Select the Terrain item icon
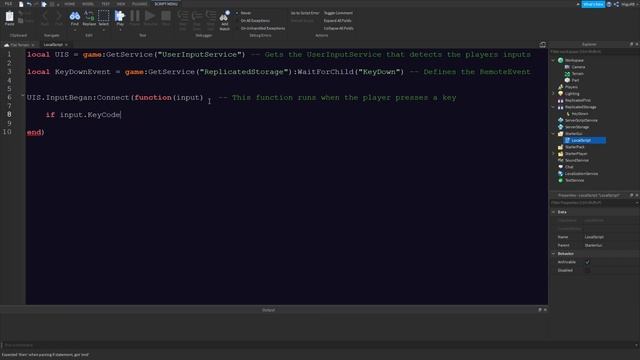This screenshot has width=640, height=360. point(567,73)
